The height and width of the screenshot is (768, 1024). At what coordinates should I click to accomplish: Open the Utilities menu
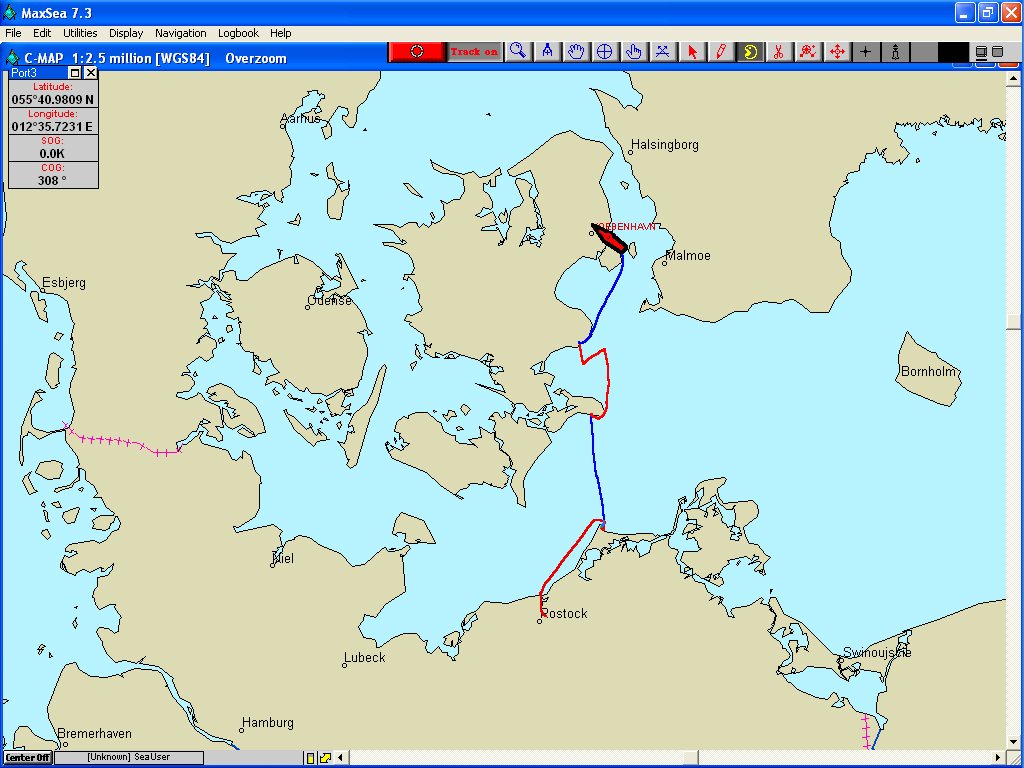point(80,33)
